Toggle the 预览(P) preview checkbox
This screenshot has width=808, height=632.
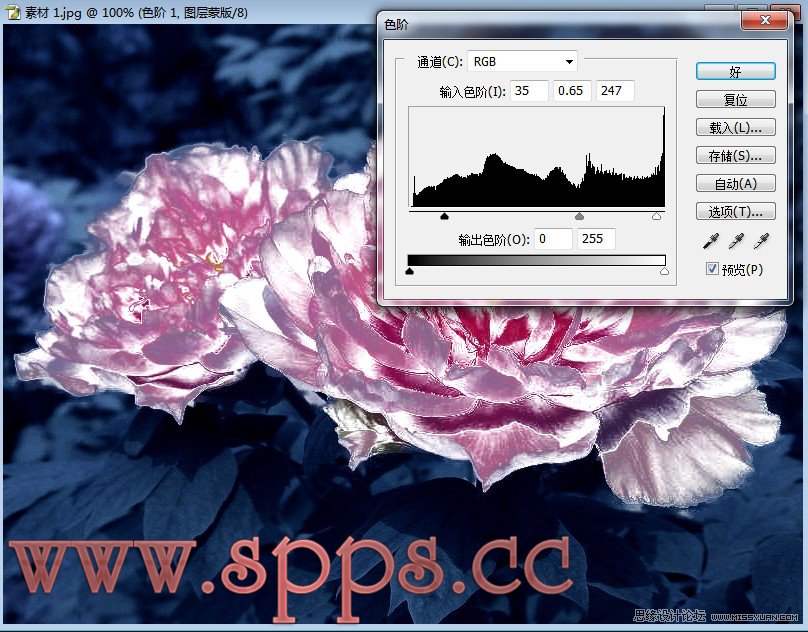point(712,269)
